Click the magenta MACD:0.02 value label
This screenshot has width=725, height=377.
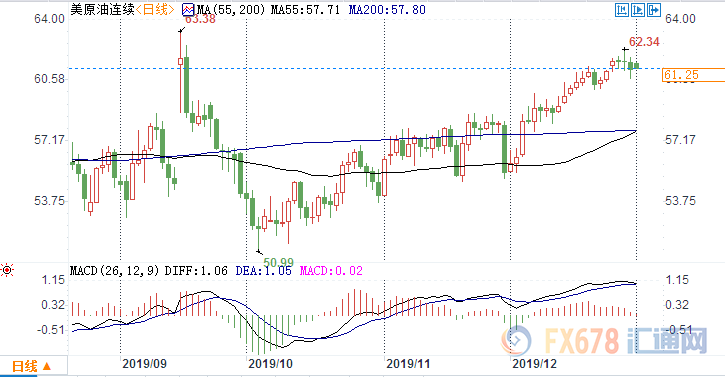coord(331,271)
